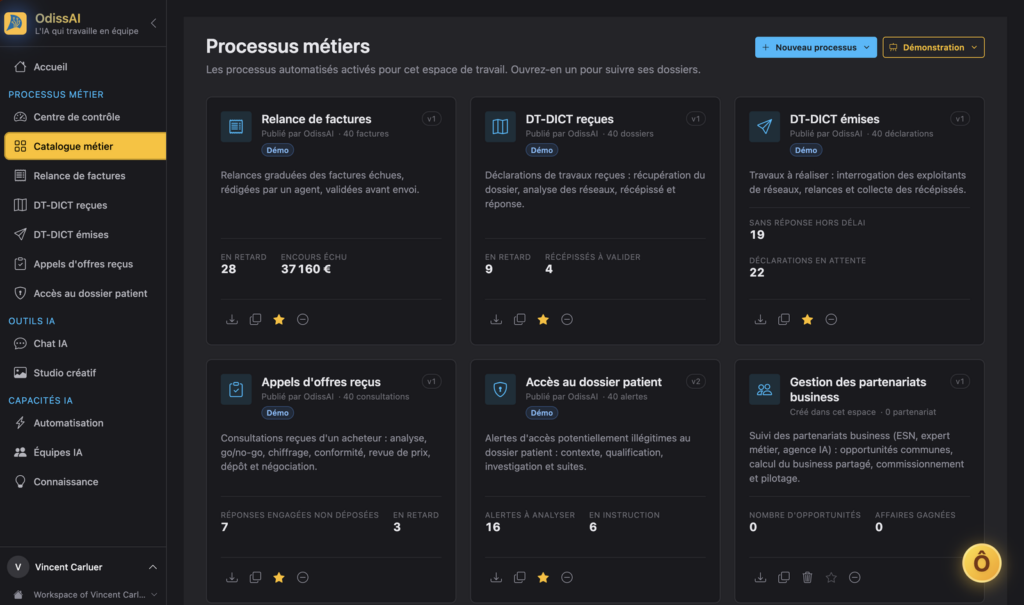Viewport: 1024px width, 605px height.
Task: Click the duplicate icon on Accès au dossier patient card
Action: pos(520,578)
